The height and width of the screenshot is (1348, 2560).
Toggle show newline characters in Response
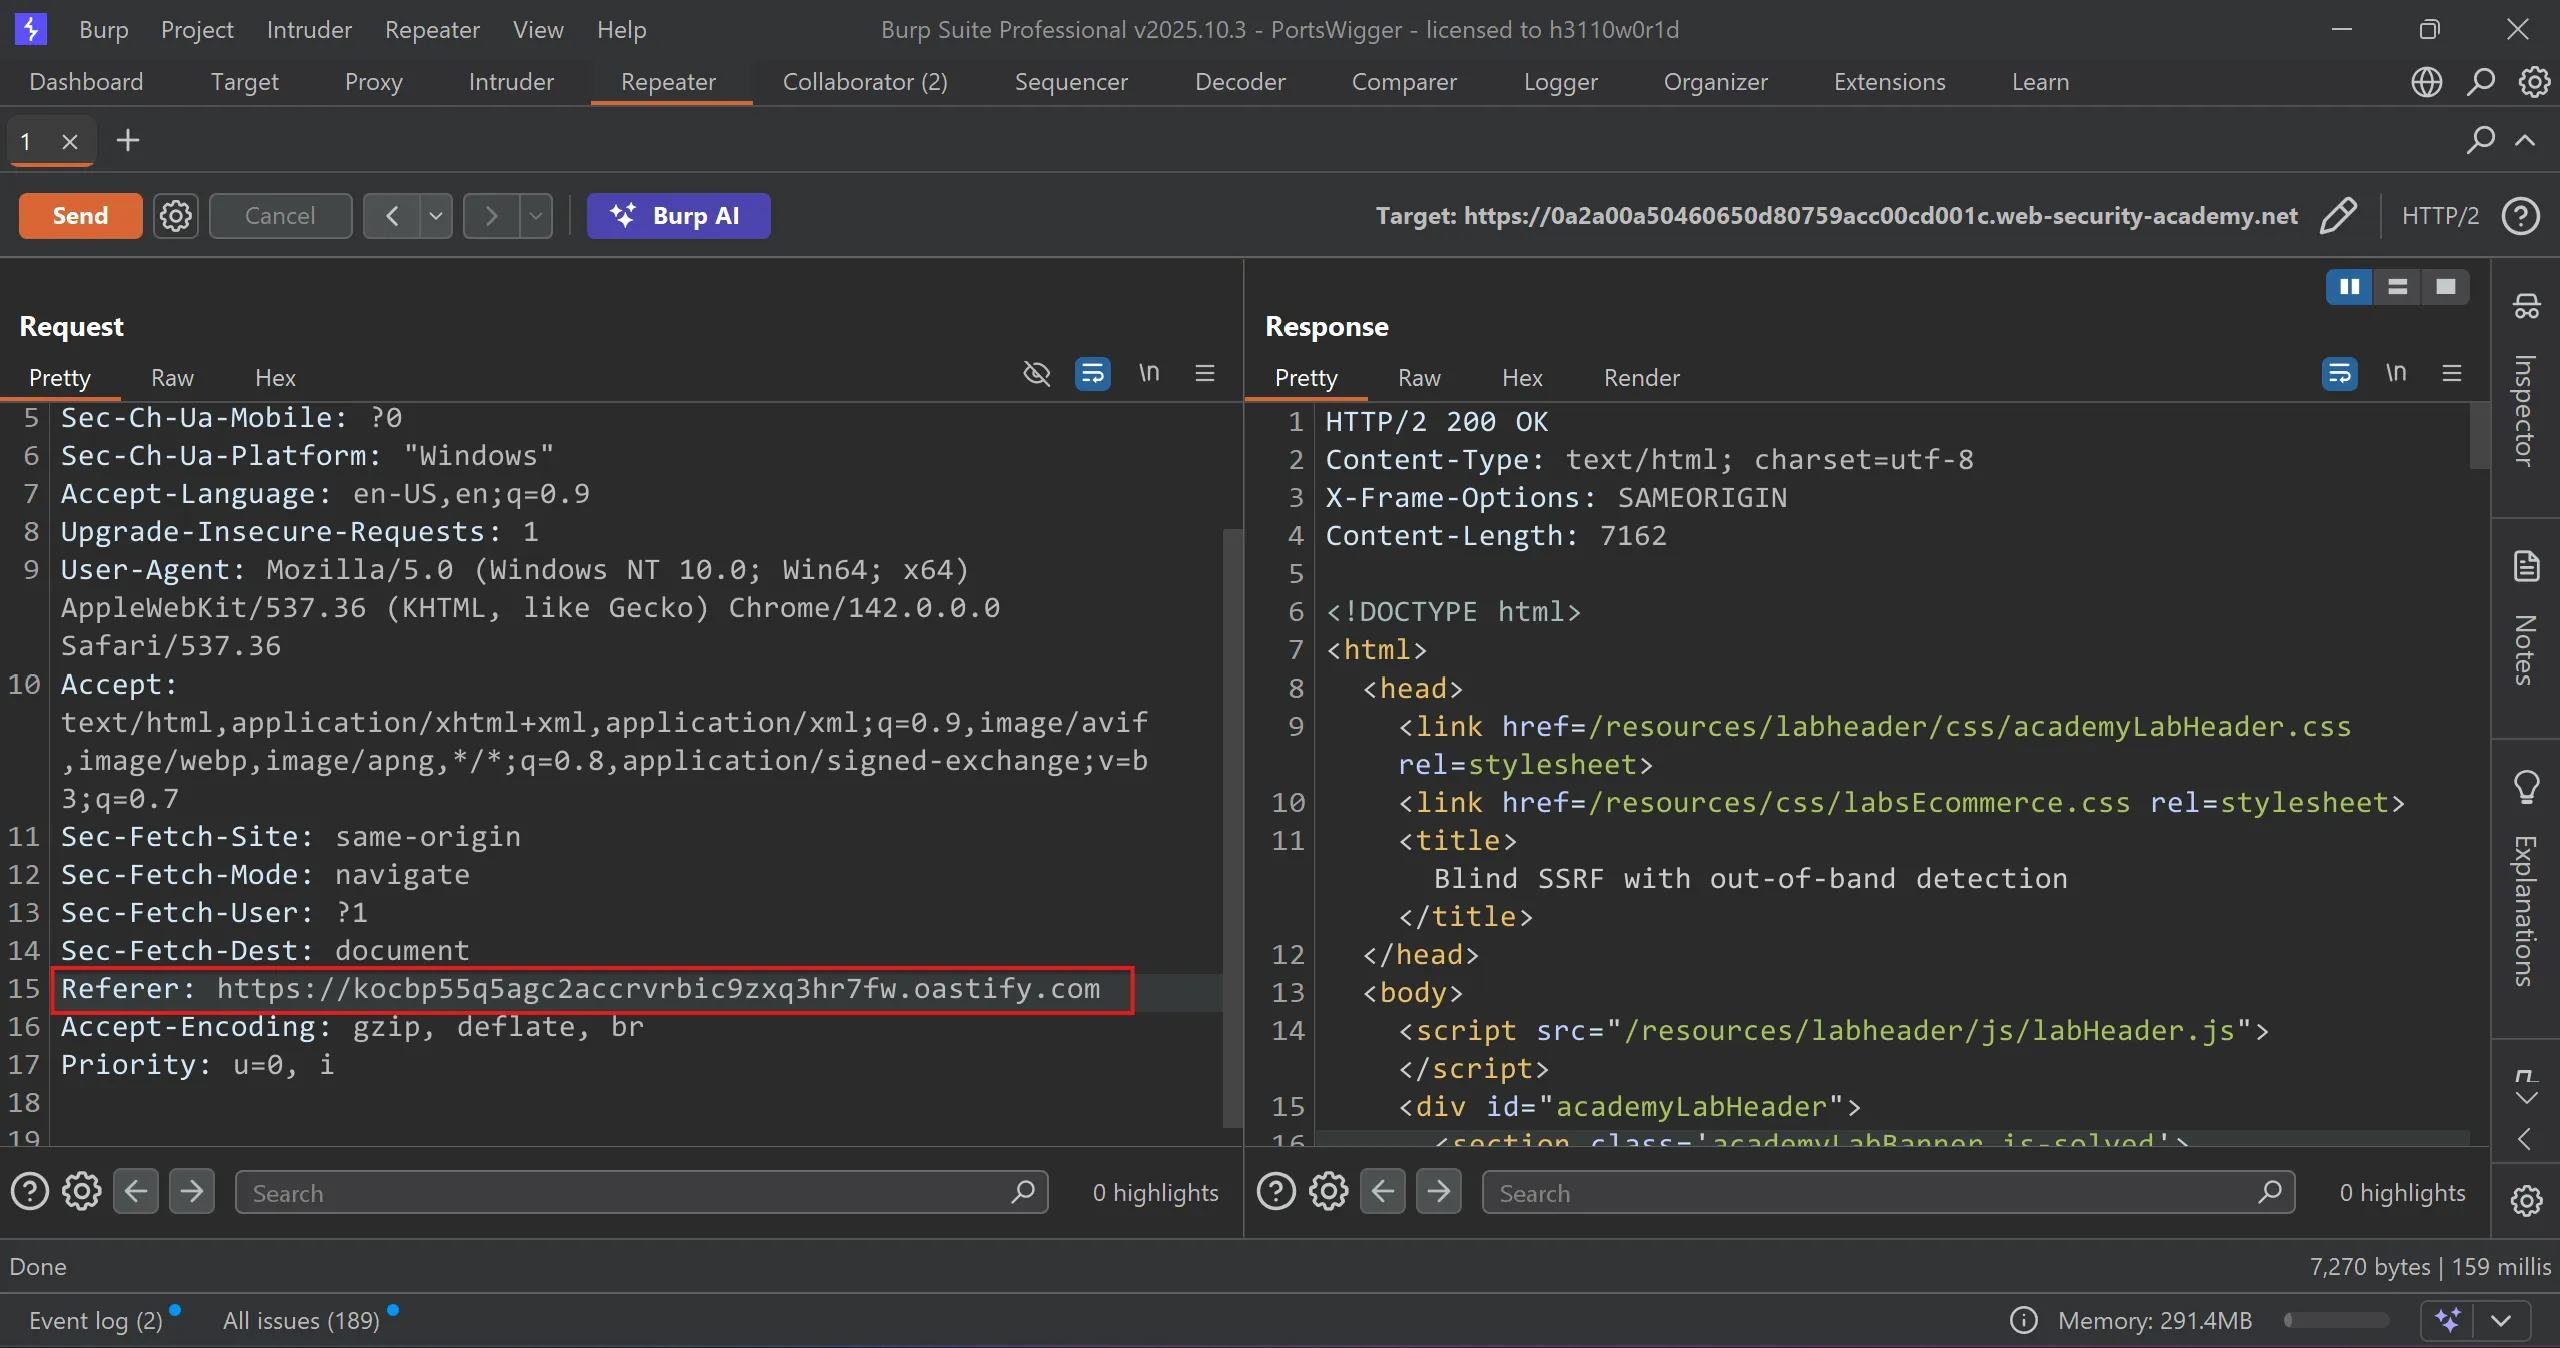pos(2395,374)
